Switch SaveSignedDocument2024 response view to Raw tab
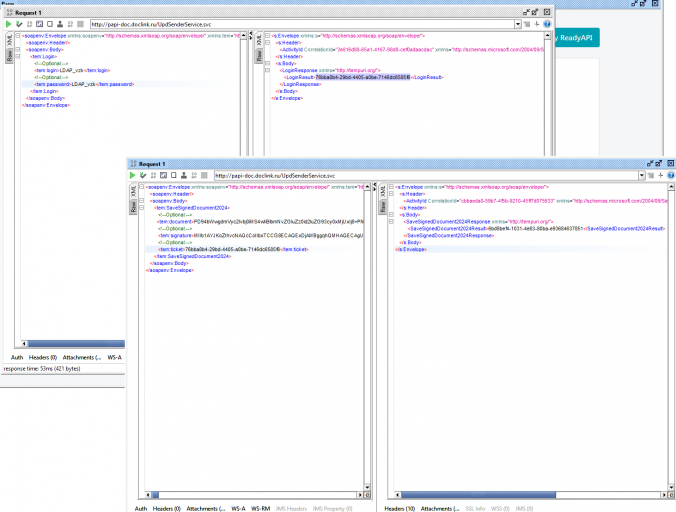Viewport: 676px width, 512px height. tap(382, 207)
